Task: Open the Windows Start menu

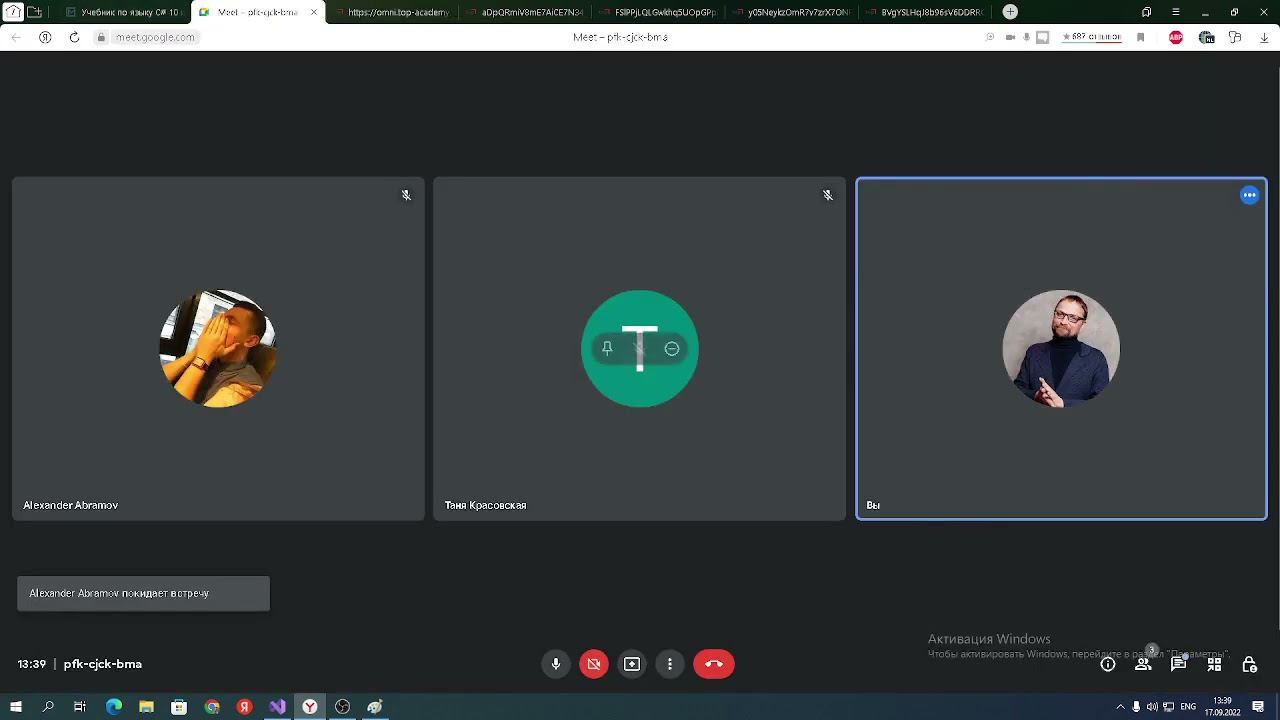Action: tap(16, 707)
